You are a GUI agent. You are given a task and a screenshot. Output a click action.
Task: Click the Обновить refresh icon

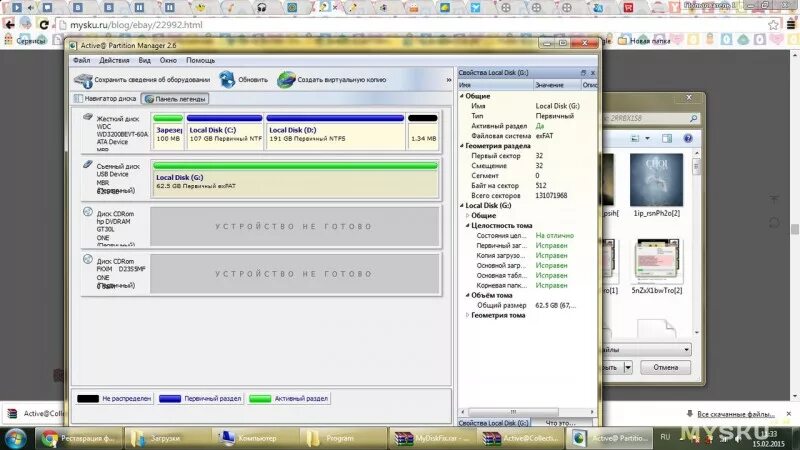pos(227,80)
